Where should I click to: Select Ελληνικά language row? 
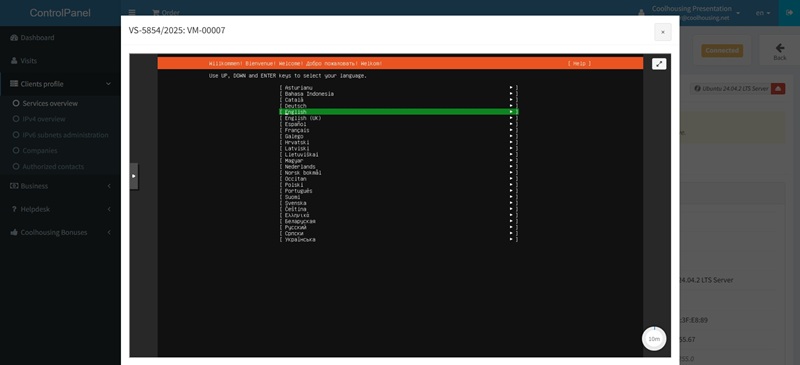(398, 215)
